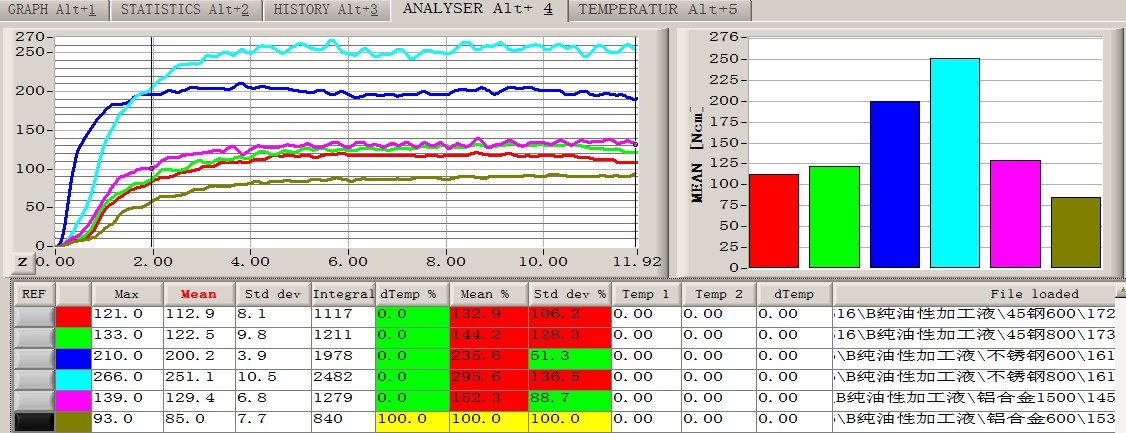Viewport: 1126px width, 433px height.
Task: Click the cyan bar in the MEAN chart
Action: [954, 163]
